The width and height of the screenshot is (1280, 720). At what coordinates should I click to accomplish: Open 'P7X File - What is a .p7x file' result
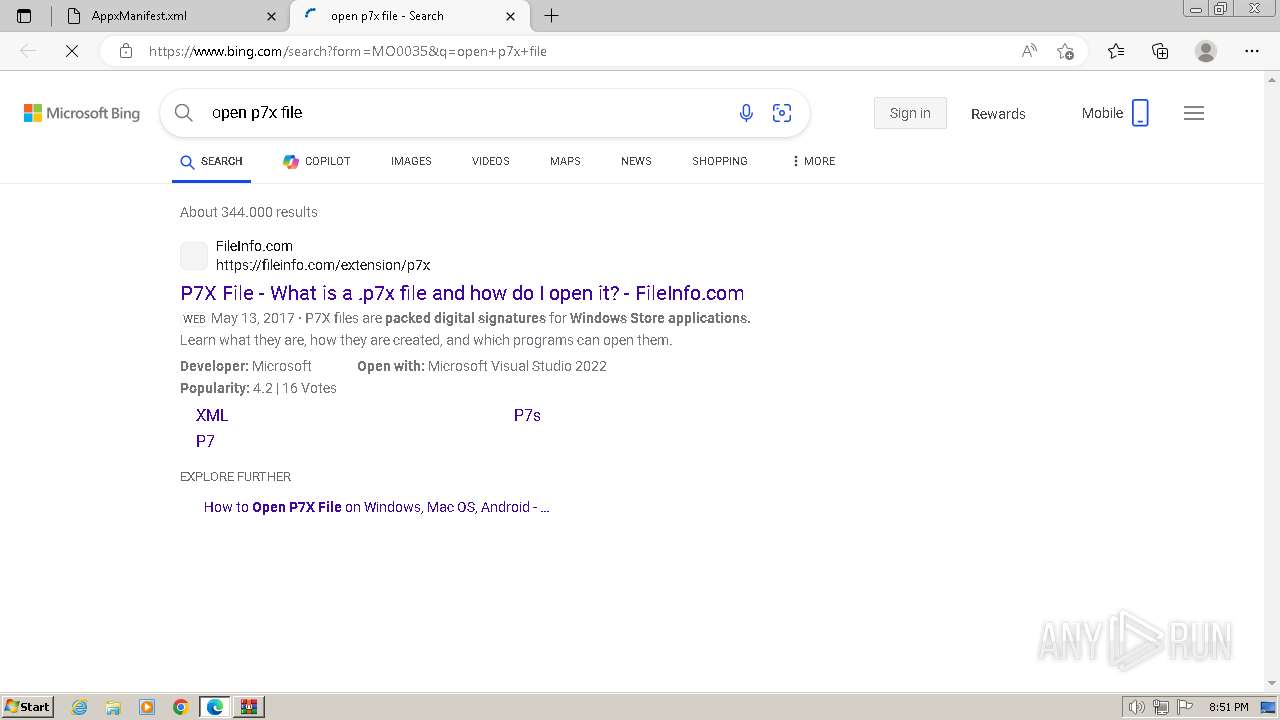tap(462, 293)
